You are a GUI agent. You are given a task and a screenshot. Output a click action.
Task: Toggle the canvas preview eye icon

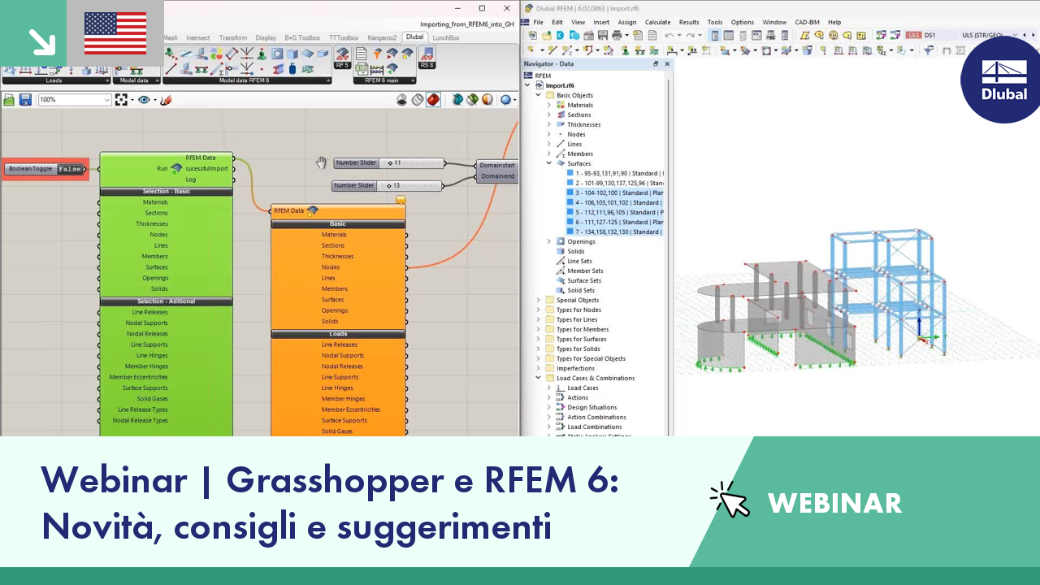[143, 99]
